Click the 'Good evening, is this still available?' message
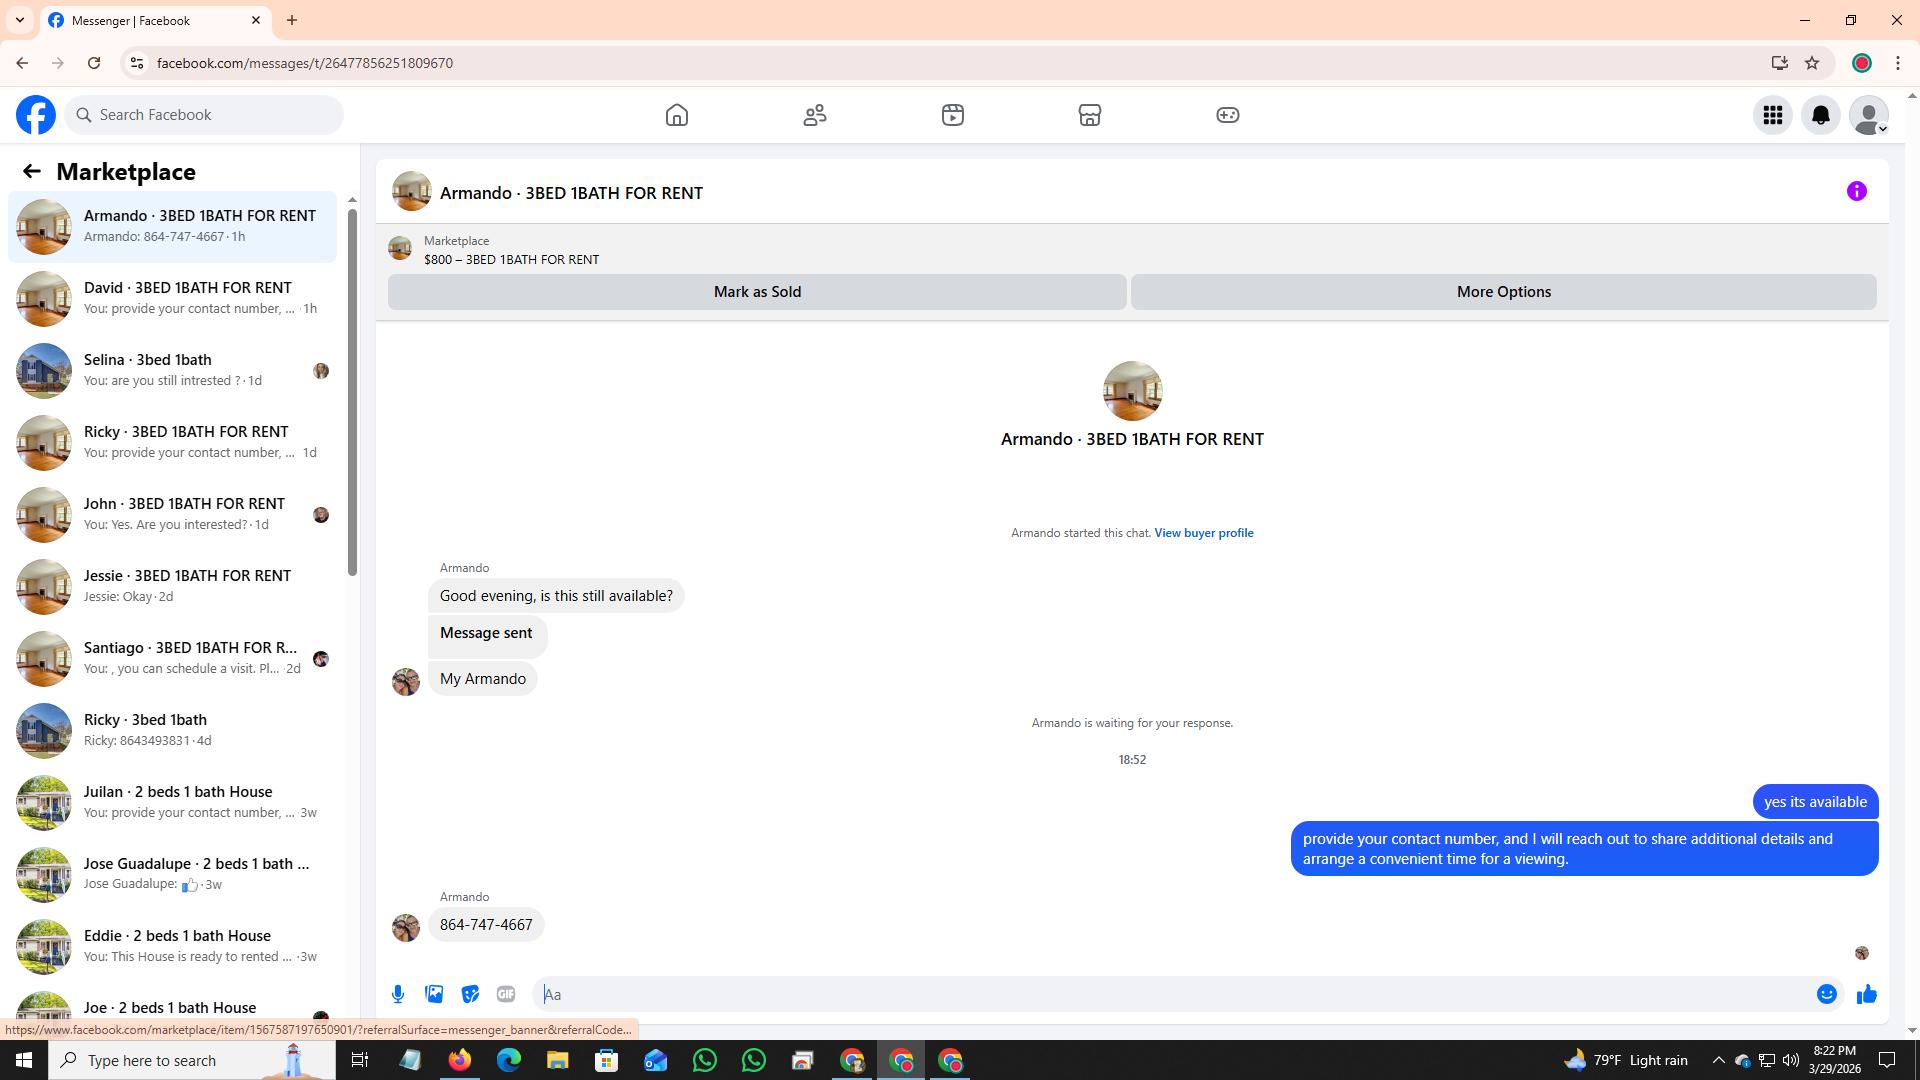This screenshot has height=1080, width=1920. [556, 596]
